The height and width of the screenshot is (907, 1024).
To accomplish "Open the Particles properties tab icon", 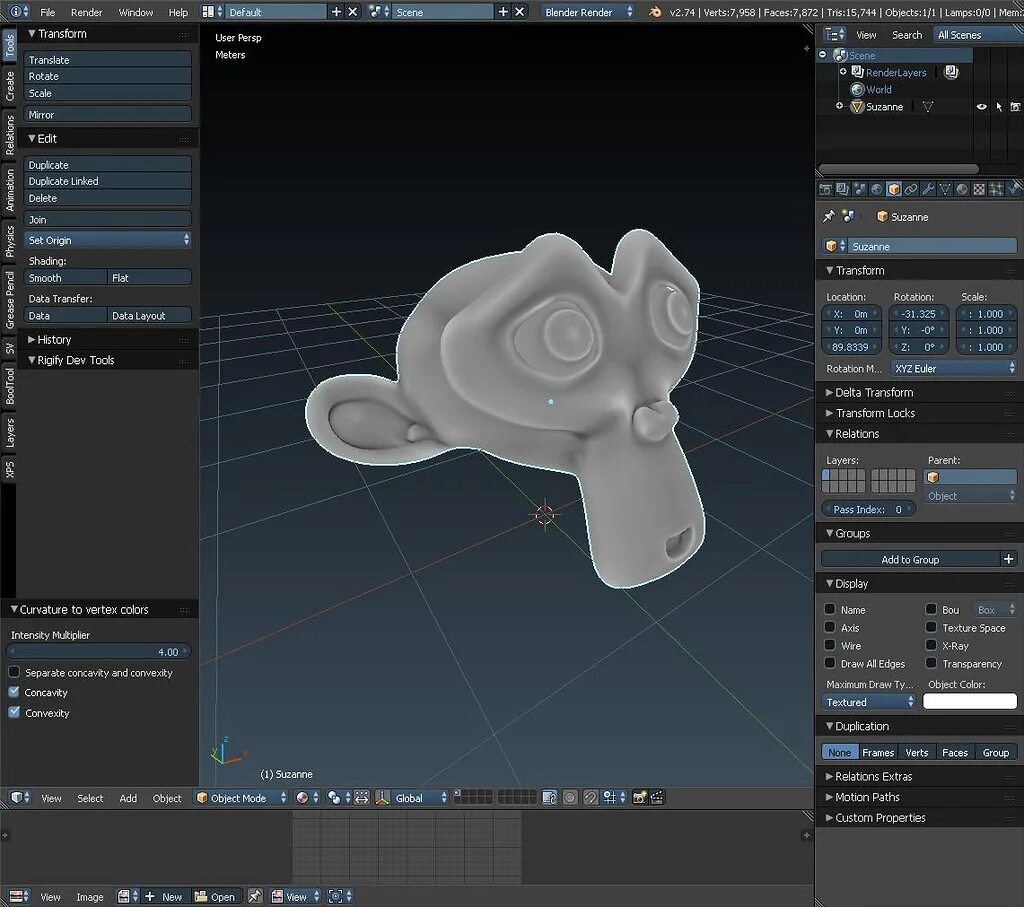I will tap(995, 189).
